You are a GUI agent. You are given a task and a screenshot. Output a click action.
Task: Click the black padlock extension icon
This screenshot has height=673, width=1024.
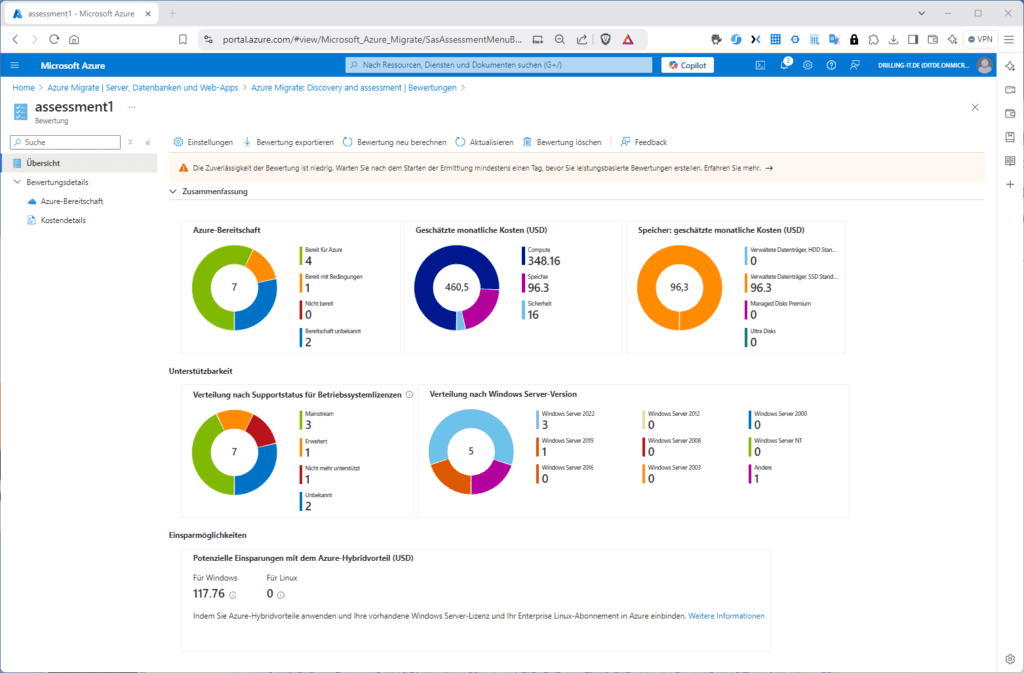tap(854, 39)
